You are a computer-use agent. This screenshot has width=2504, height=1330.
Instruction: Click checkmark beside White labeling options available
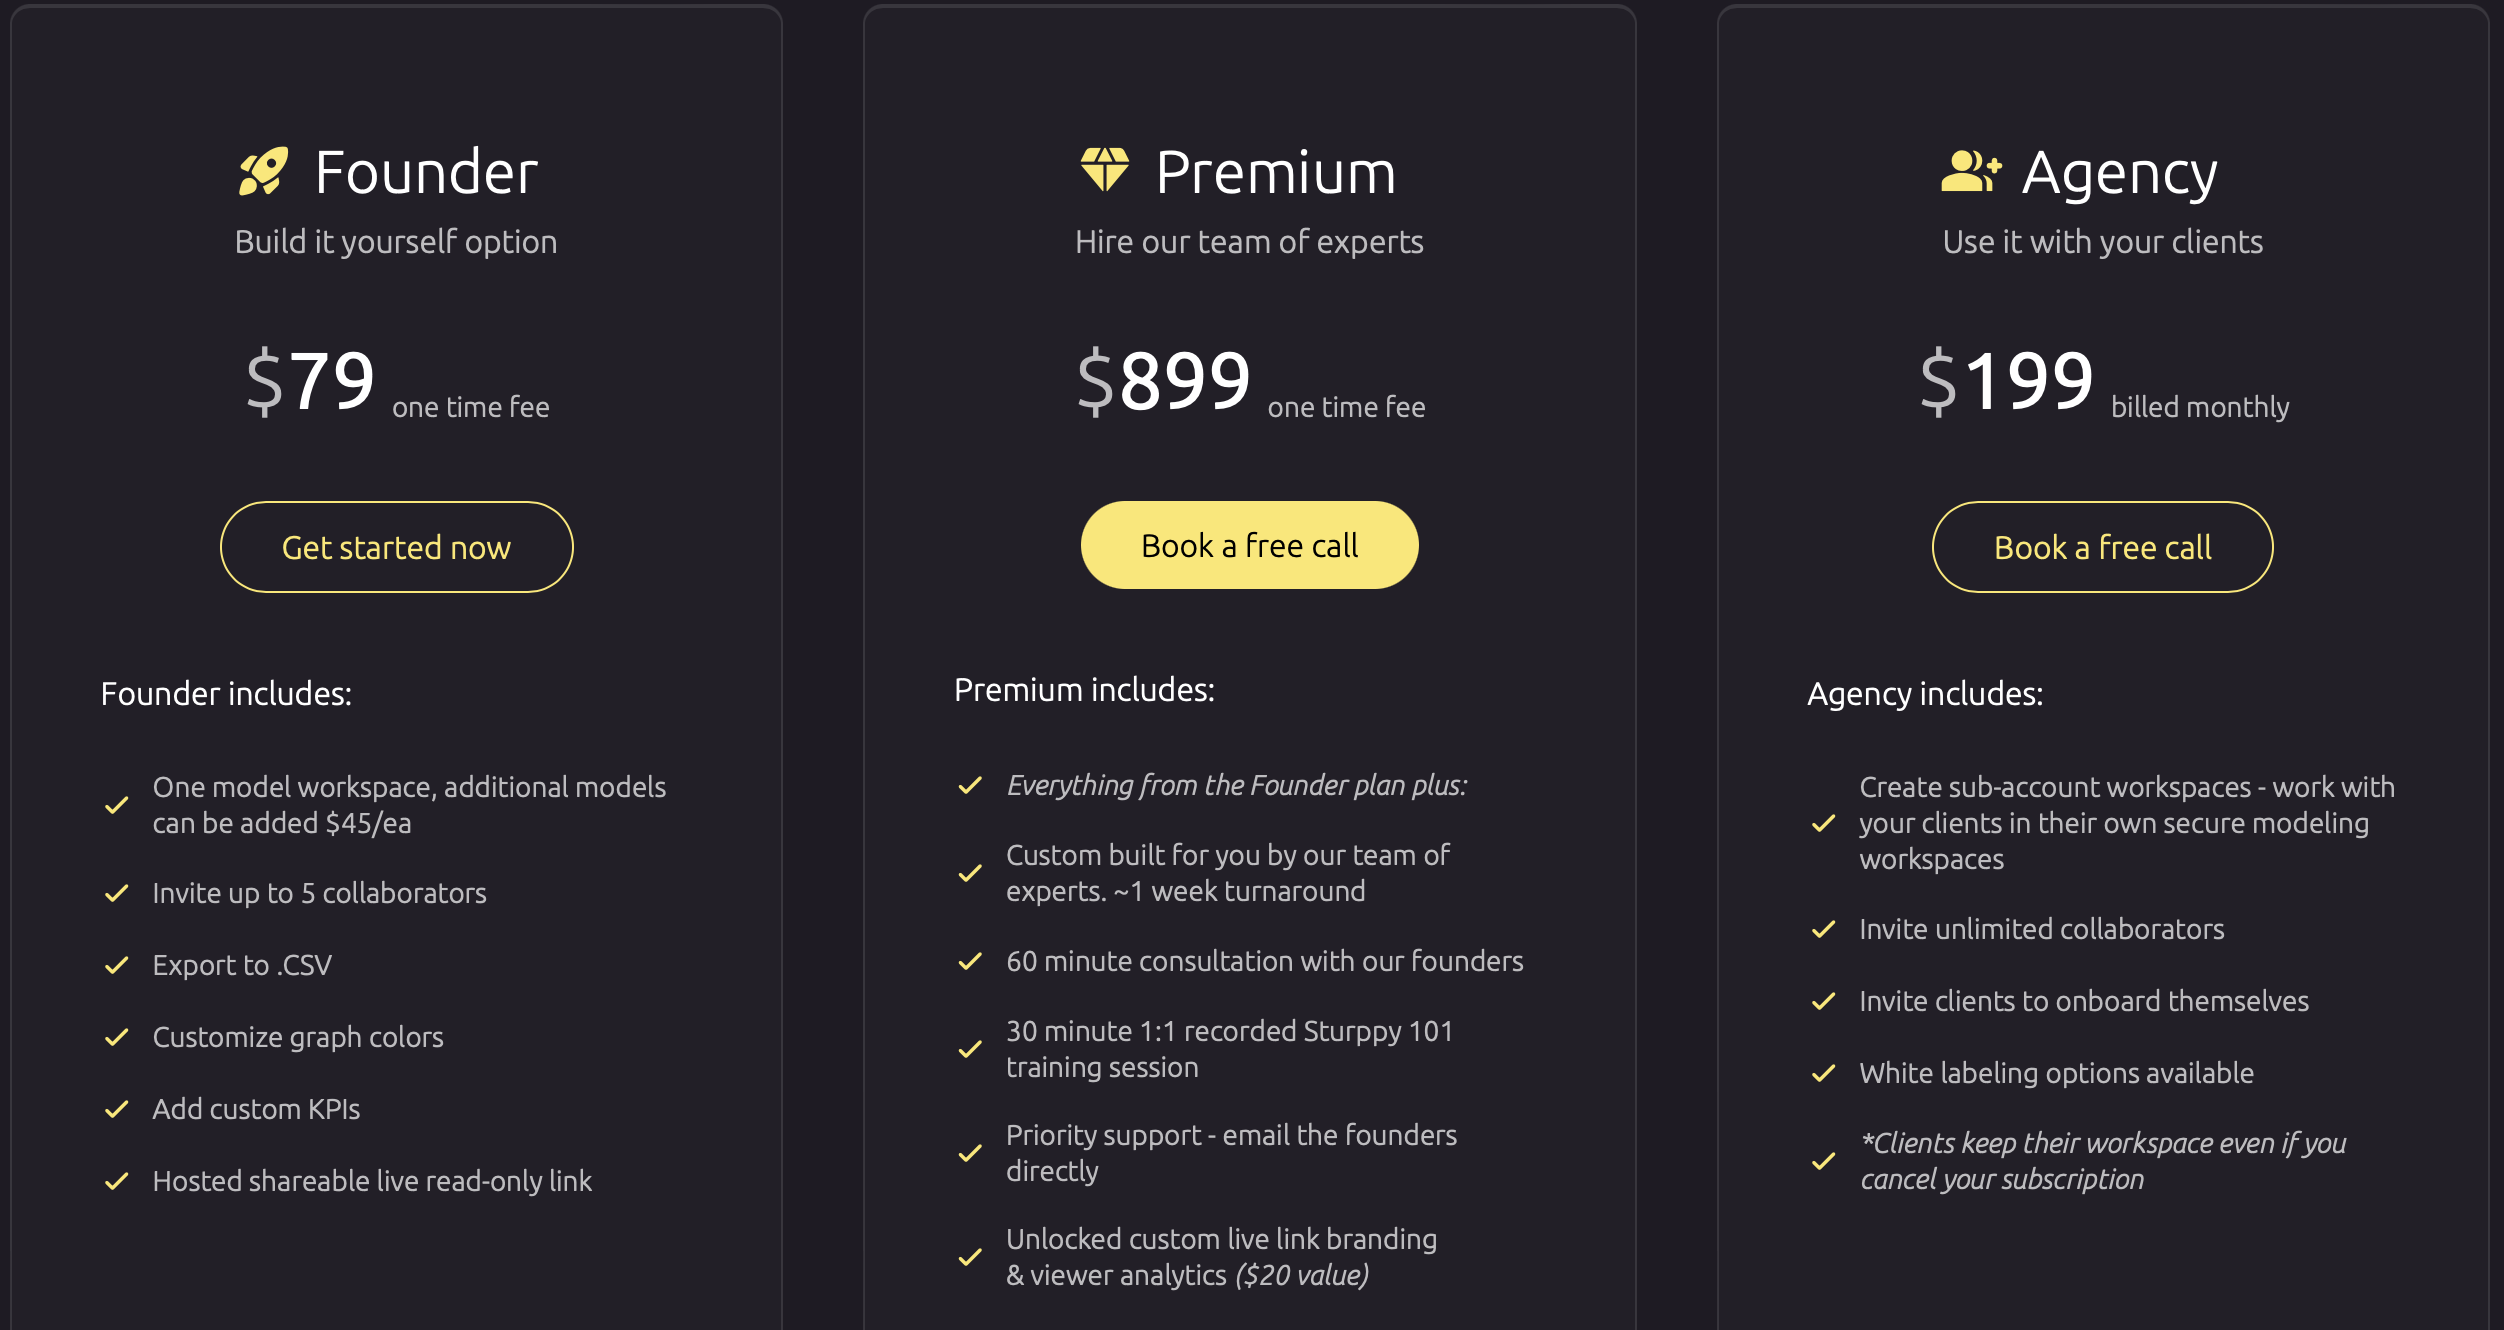pyautogui.click(x=1823, y=1073)
